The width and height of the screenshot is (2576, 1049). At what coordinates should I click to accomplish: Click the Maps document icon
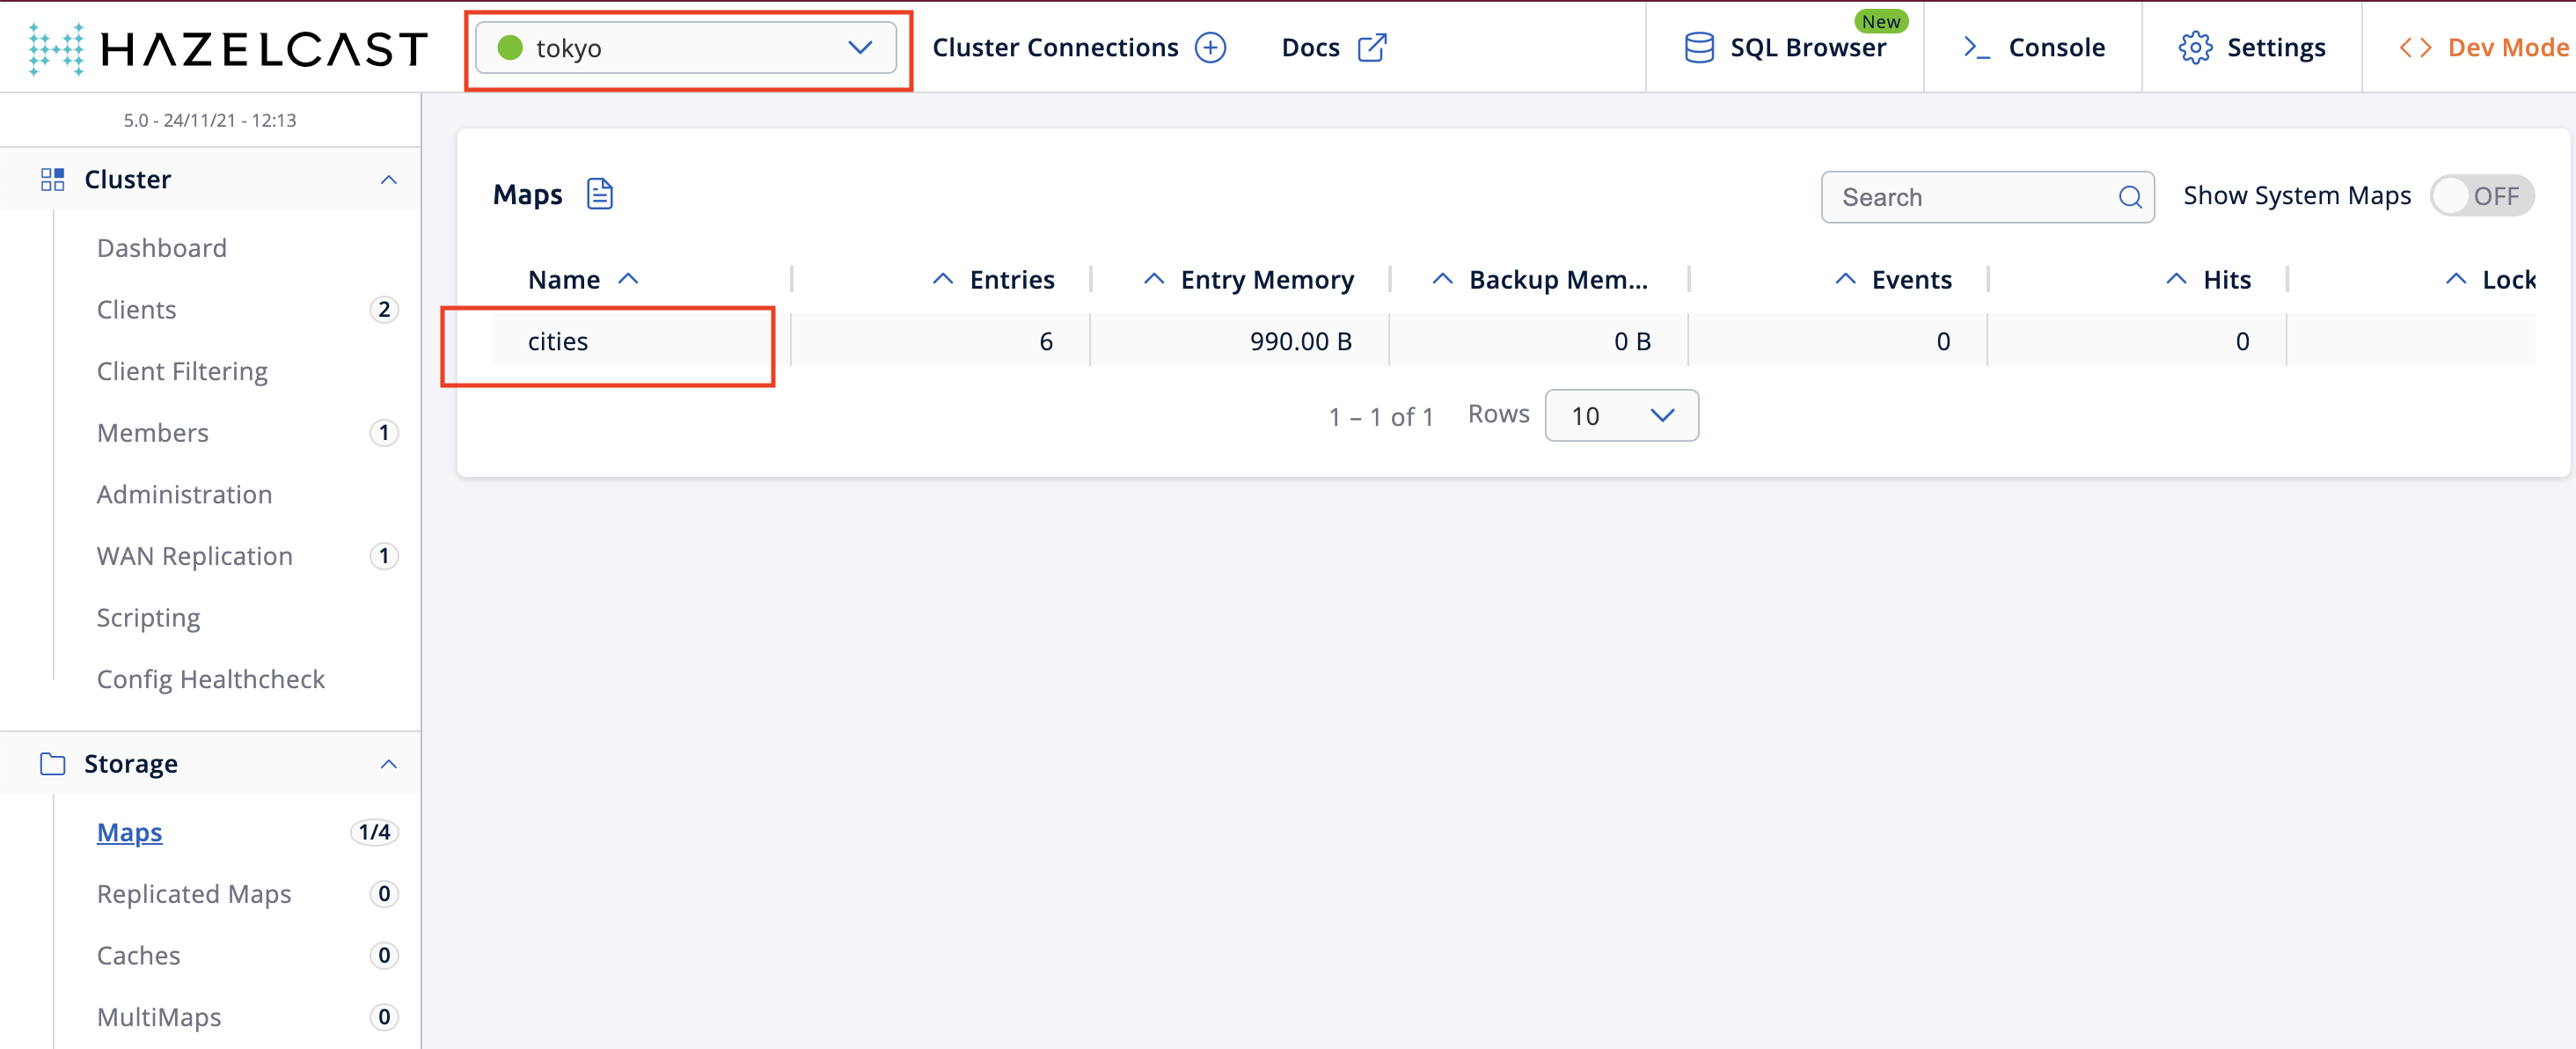point(600,194)
